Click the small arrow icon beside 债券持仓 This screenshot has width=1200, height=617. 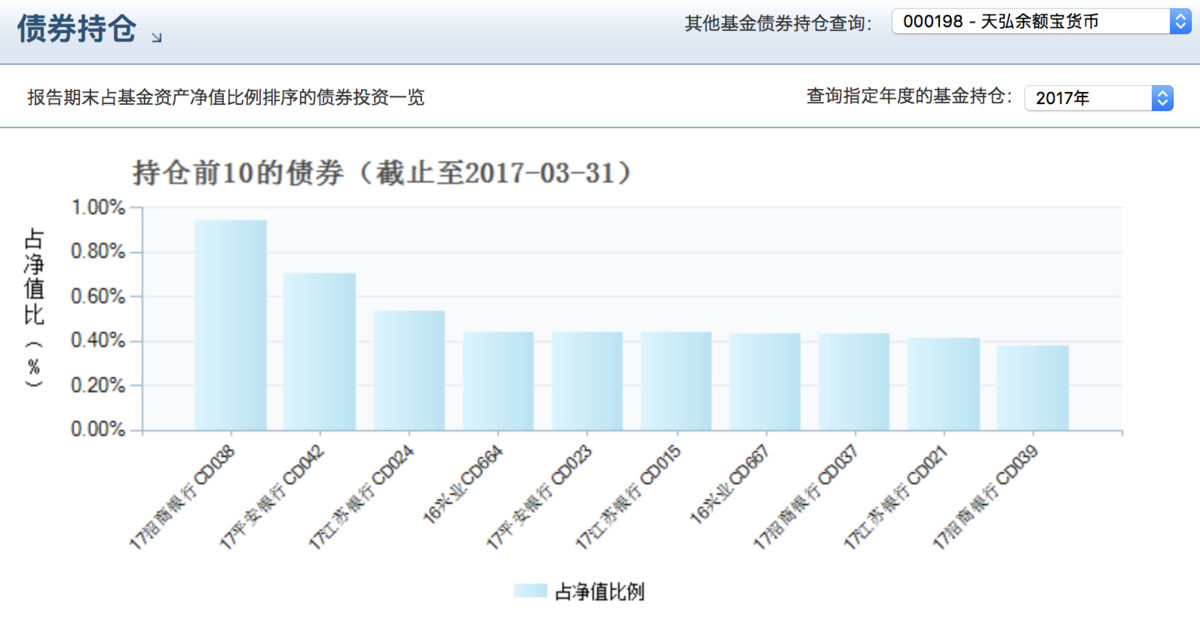(156, 37)
